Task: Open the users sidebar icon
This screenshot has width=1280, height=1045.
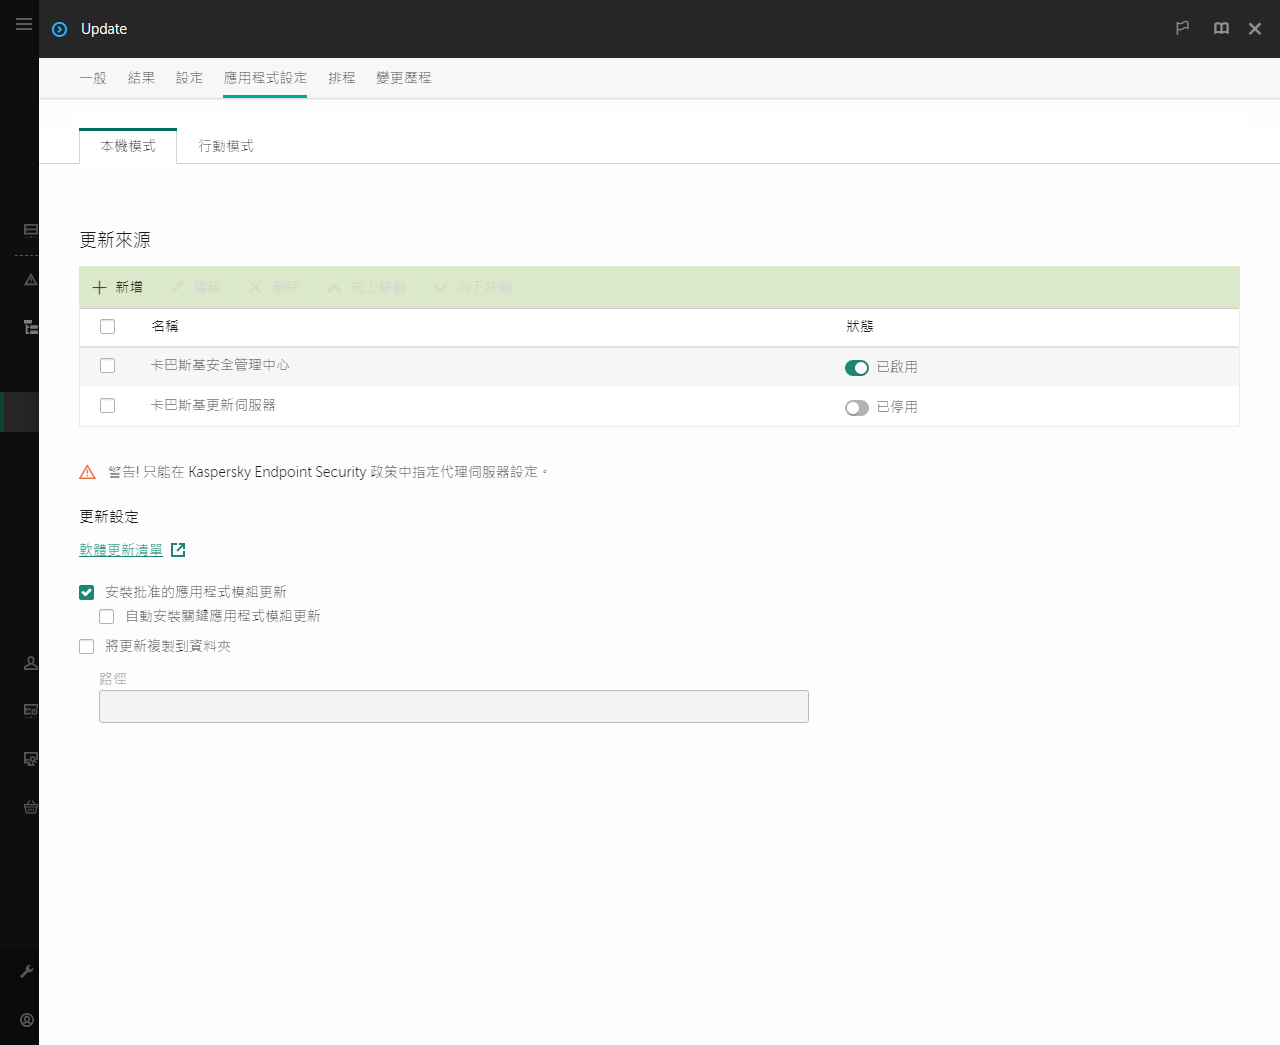Action: pyautogui.click(x=30, y=663)
